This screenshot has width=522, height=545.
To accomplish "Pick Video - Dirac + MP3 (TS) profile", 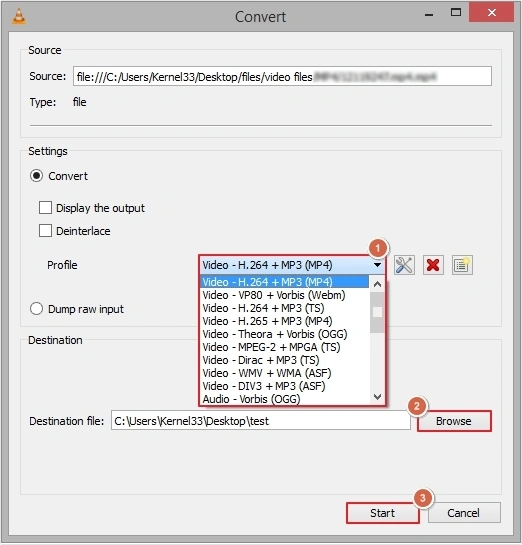I will click(284, 360).
